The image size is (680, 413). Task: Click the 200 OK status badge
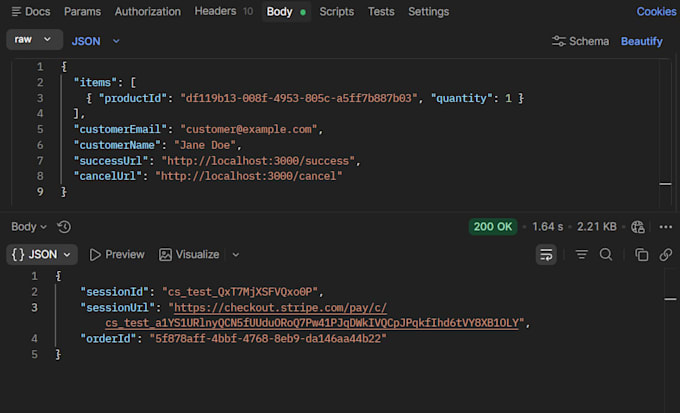pos(493,227)
